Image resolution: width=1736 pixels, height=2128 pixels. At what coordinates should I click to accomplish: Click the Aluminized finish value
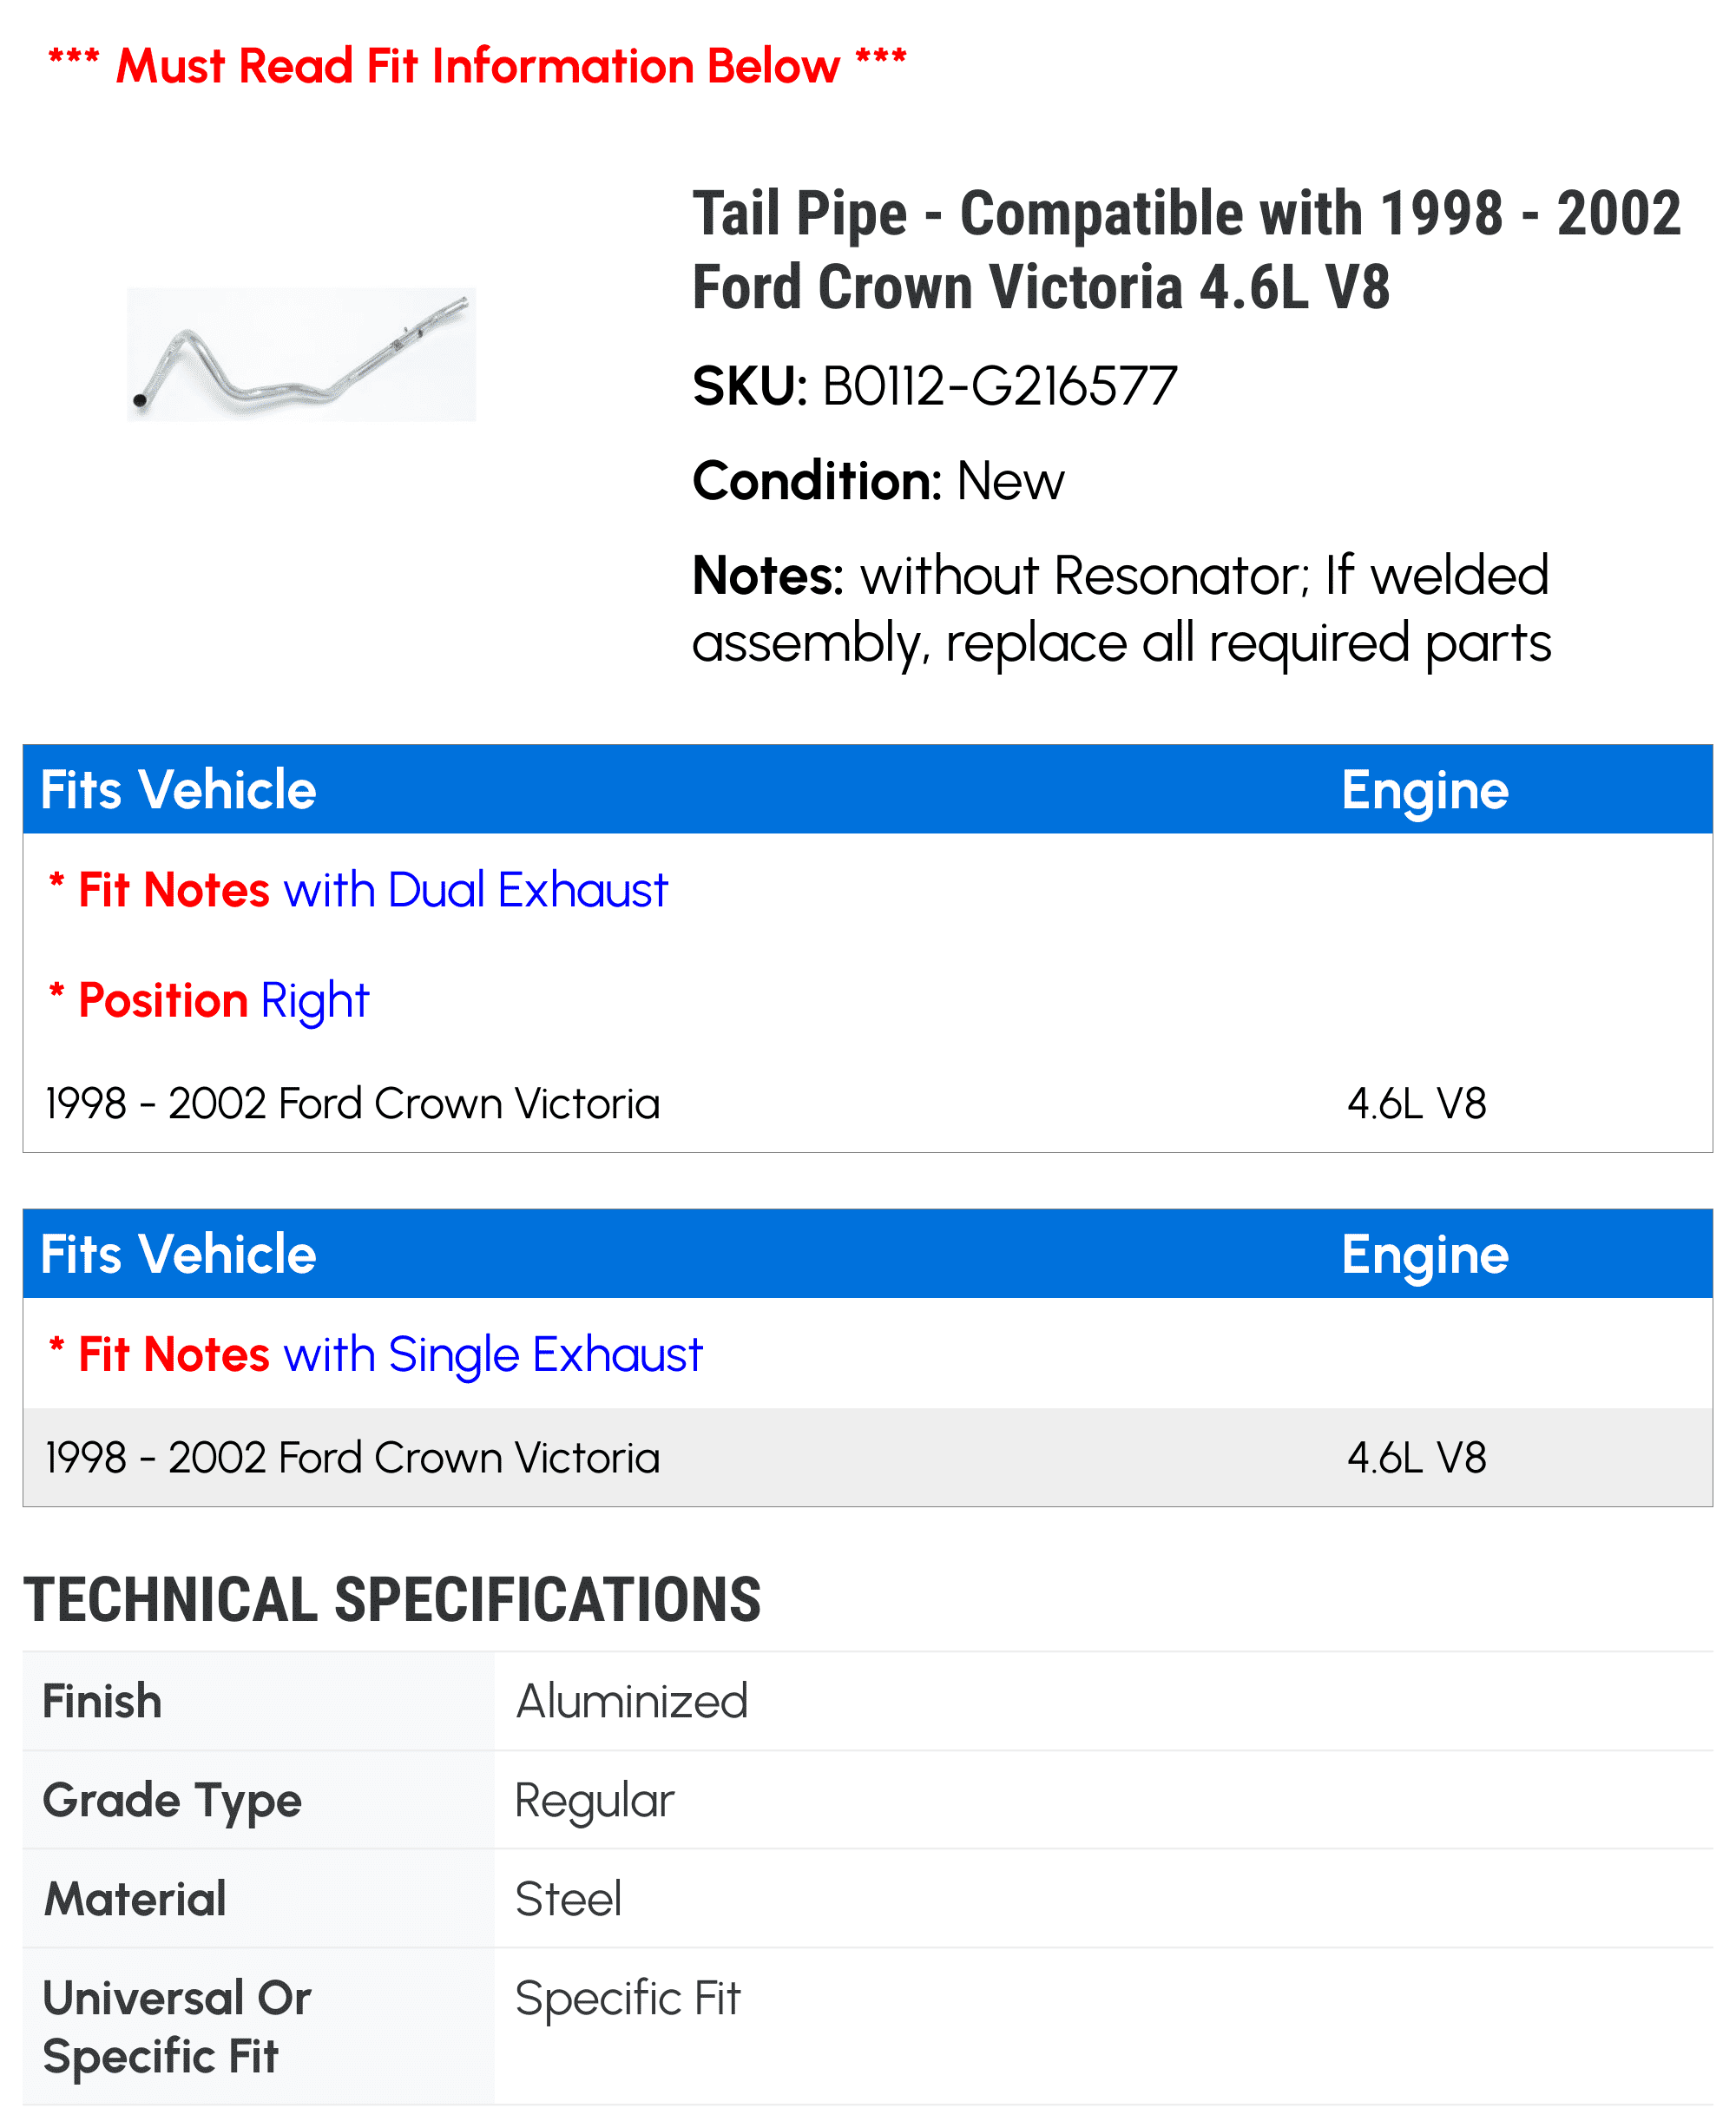[x=632, y=1702]
